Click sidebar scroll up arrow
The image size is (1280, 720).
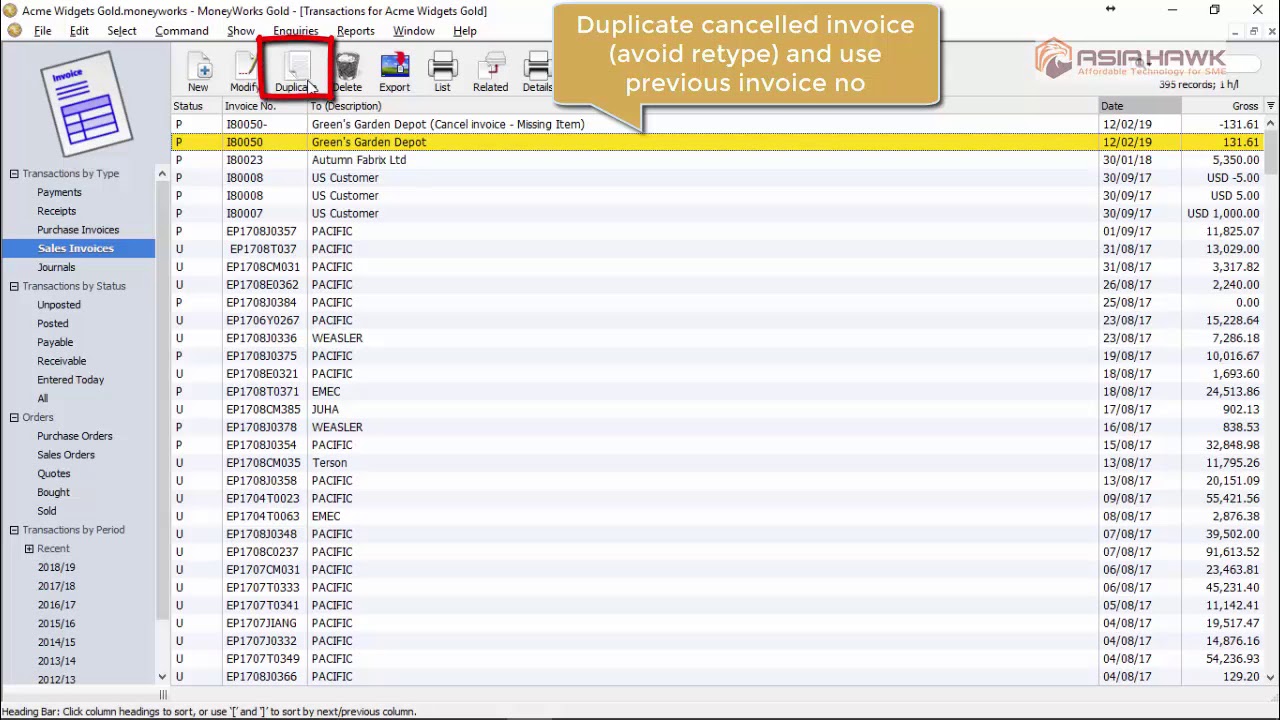pyautogui.click(x=161, y=174)
